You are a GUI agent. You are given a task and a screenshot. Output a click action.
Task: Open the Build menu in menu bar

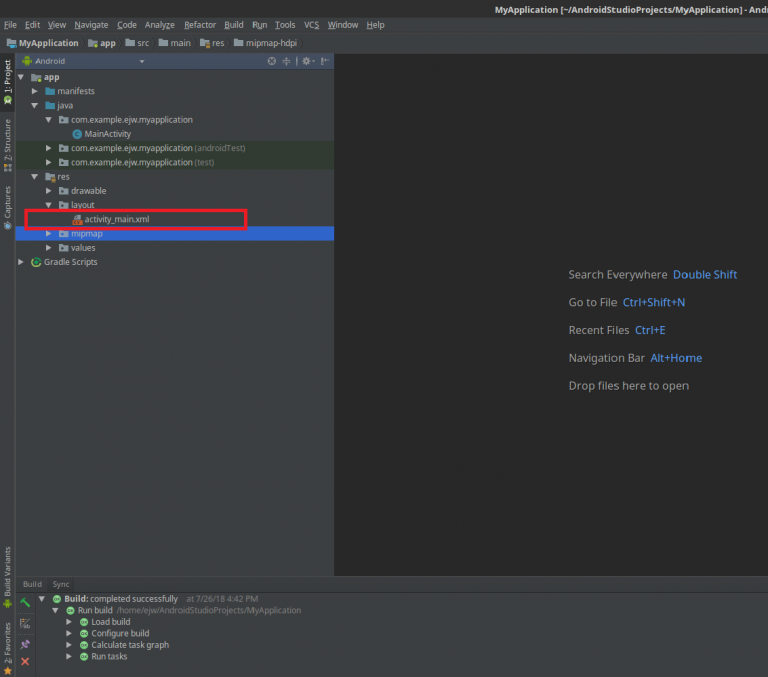click(x=234, y=25)
